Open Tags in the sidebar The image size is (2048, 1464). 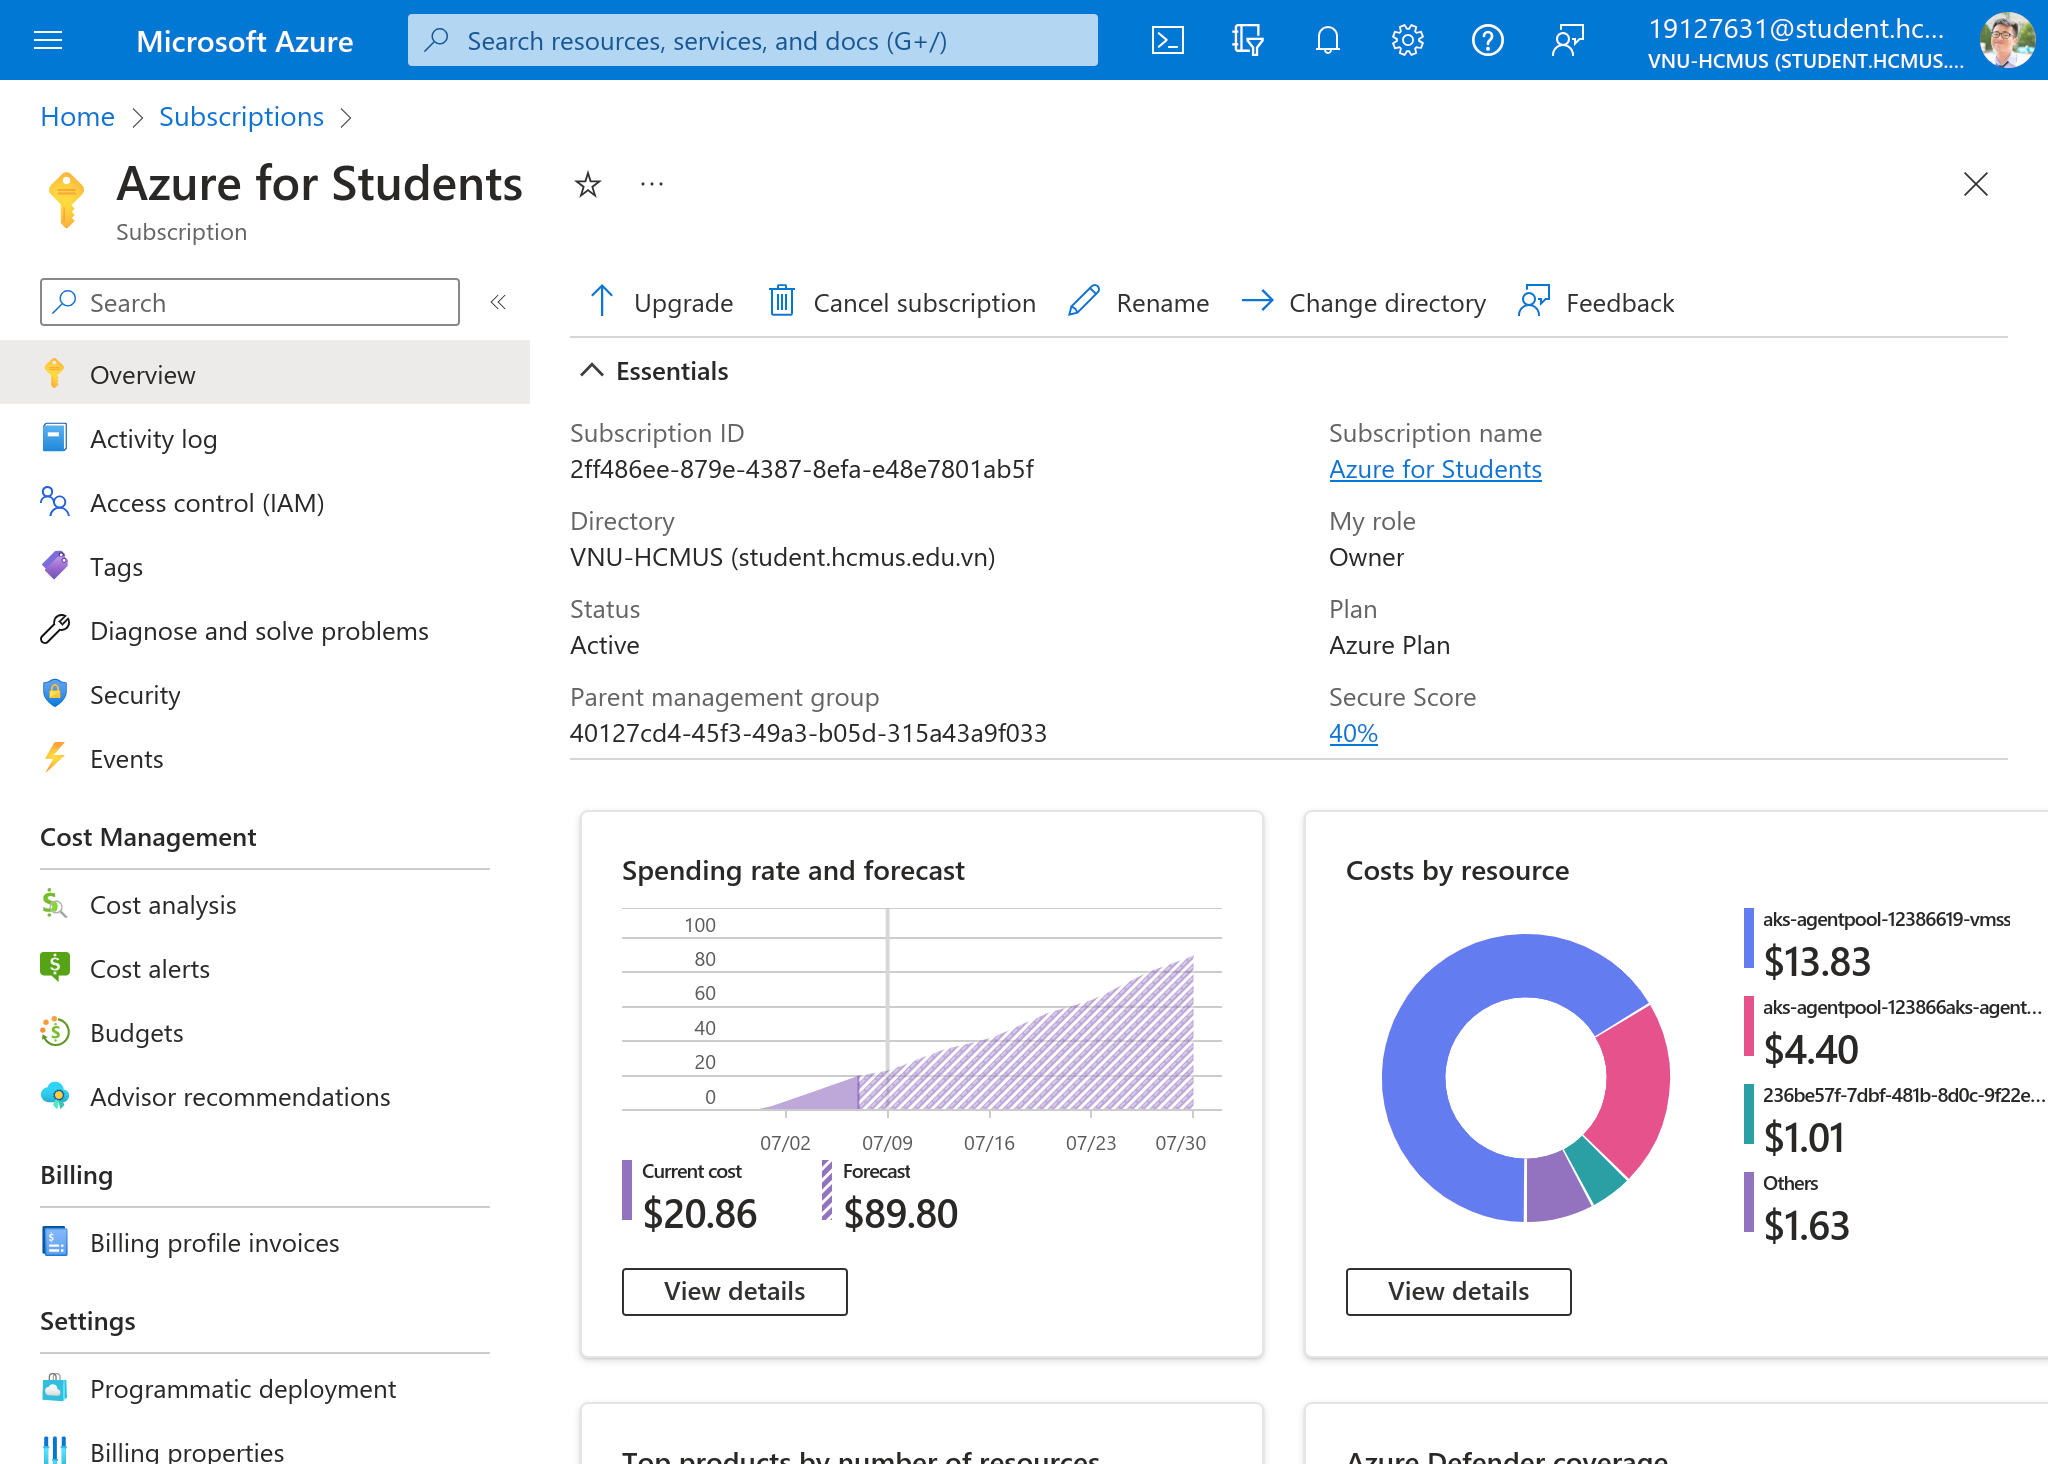265,566
